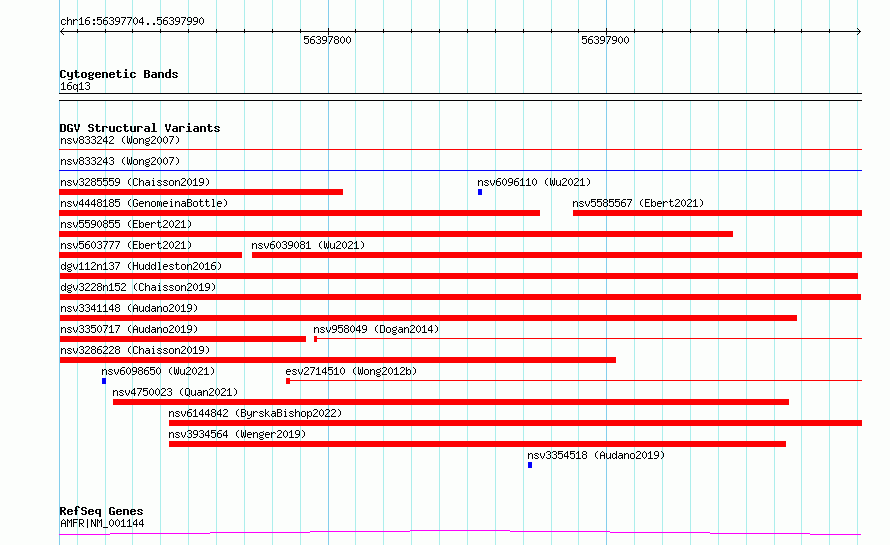
Task: Select the 16q13 cytogenetic band label
Action: (75, 86)
